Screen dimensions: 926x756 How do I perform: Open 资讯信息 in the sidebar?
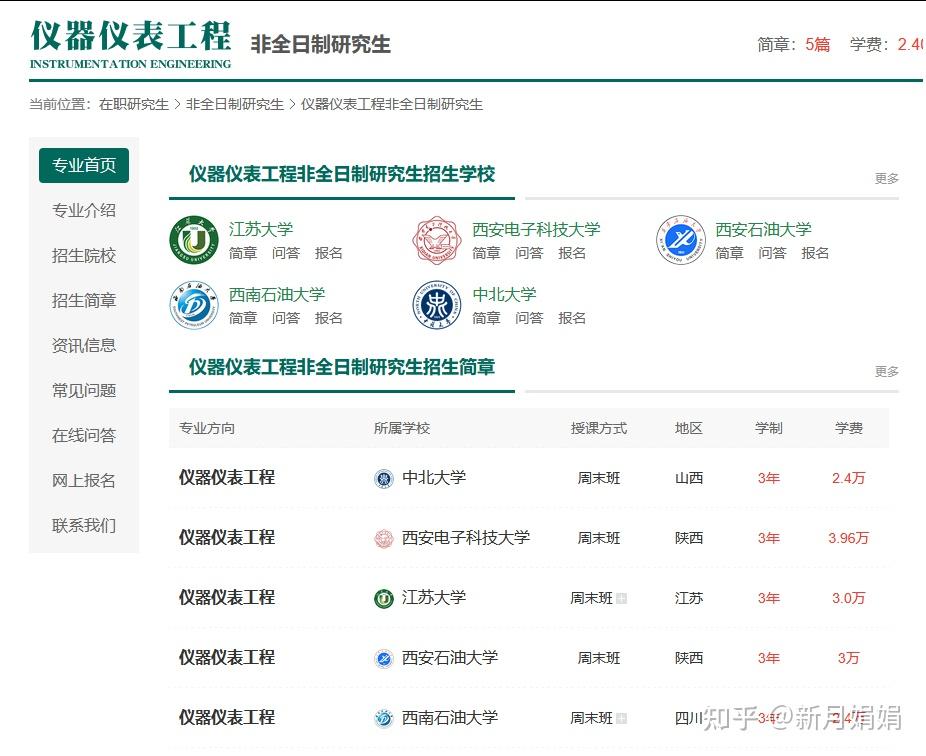pos(84,346)
